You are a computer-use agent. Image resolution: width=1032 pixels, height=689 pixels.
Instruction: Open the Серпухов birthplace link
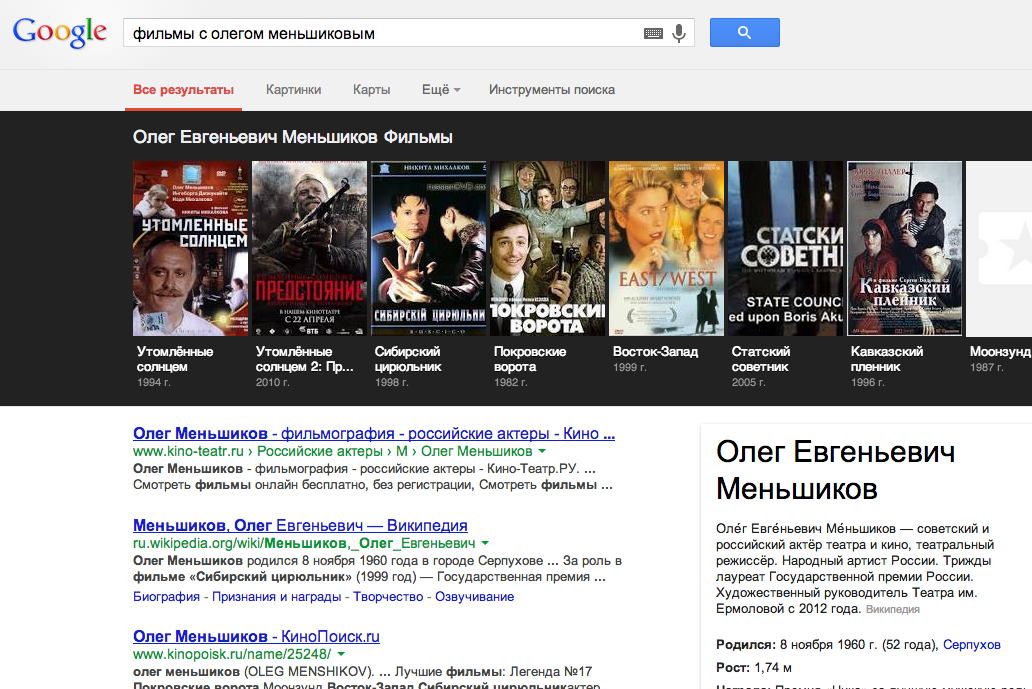[971, 645]
